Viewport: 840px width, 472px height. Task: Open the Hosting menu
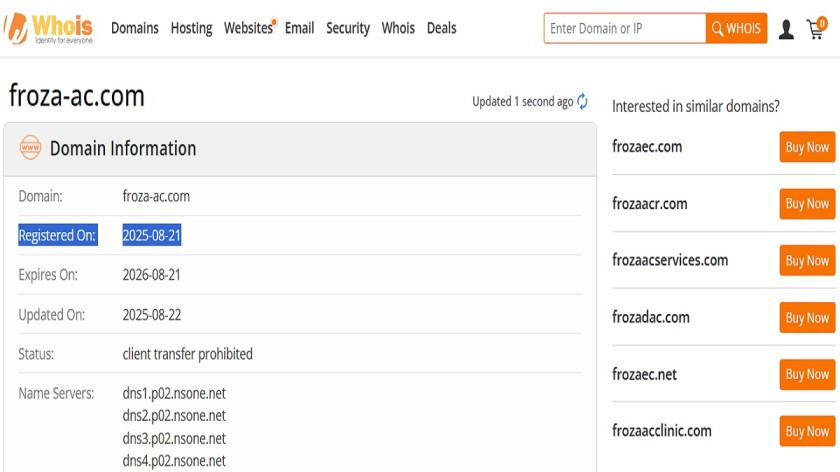coord(191,28)
